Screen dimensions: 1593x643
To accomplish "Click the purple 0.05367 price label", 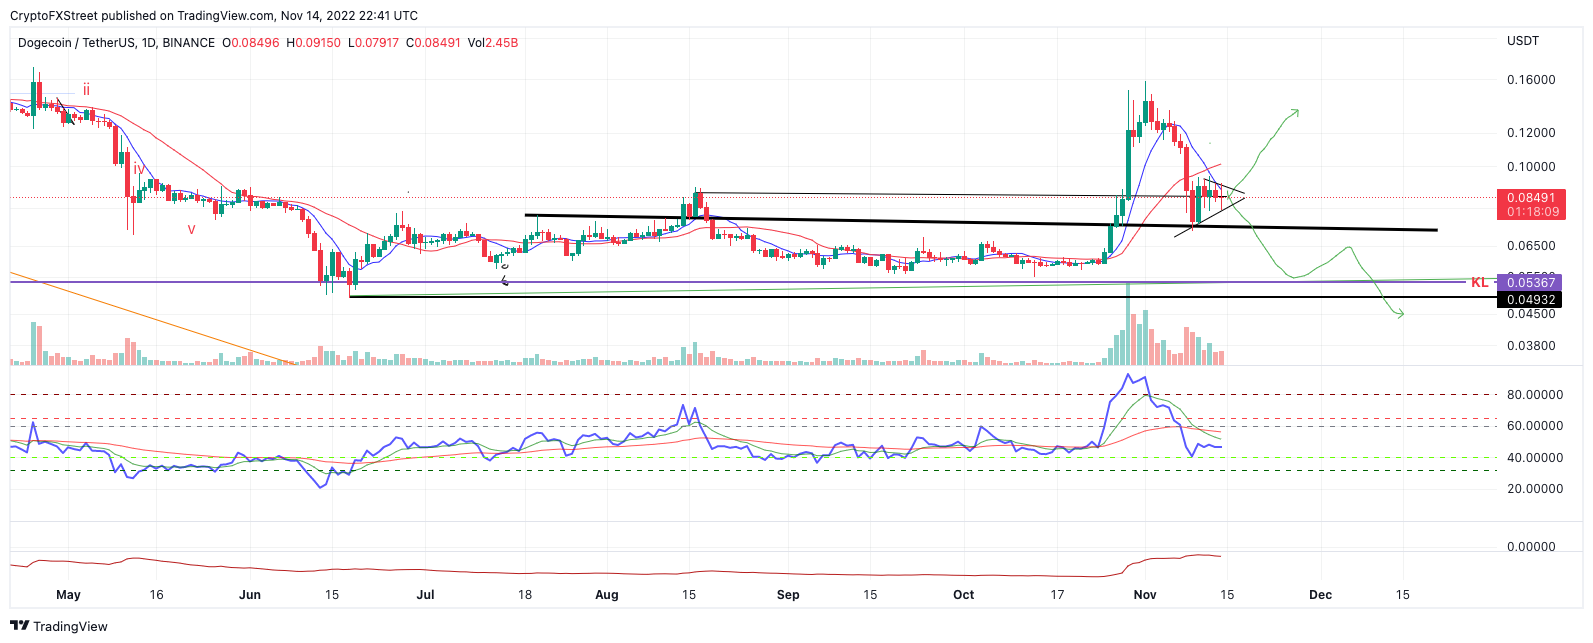I will tap(1530, 283).
